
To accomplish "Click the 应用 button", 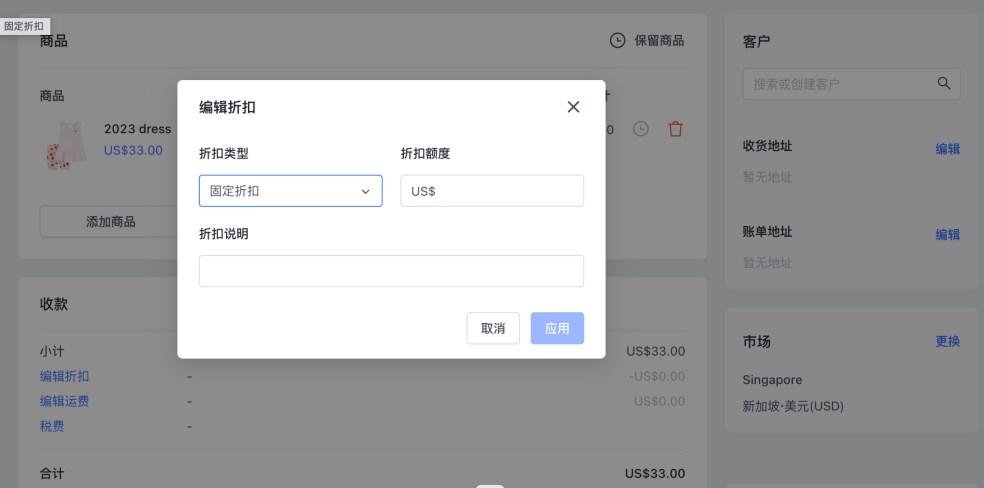I will (x=557, y=328).
